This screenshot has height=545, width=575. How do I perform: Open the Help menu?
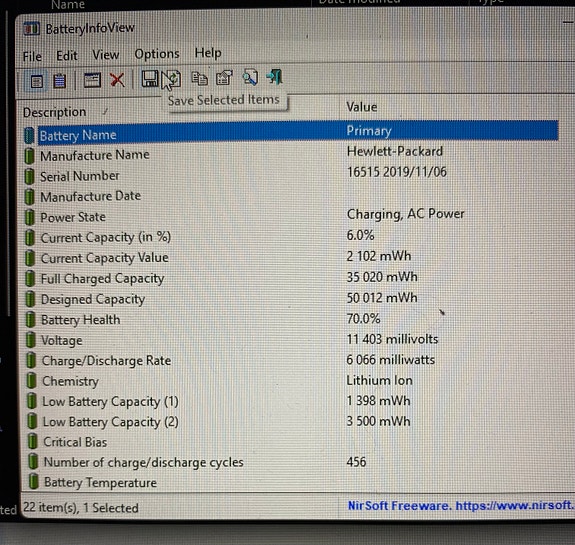coord(208,53)
